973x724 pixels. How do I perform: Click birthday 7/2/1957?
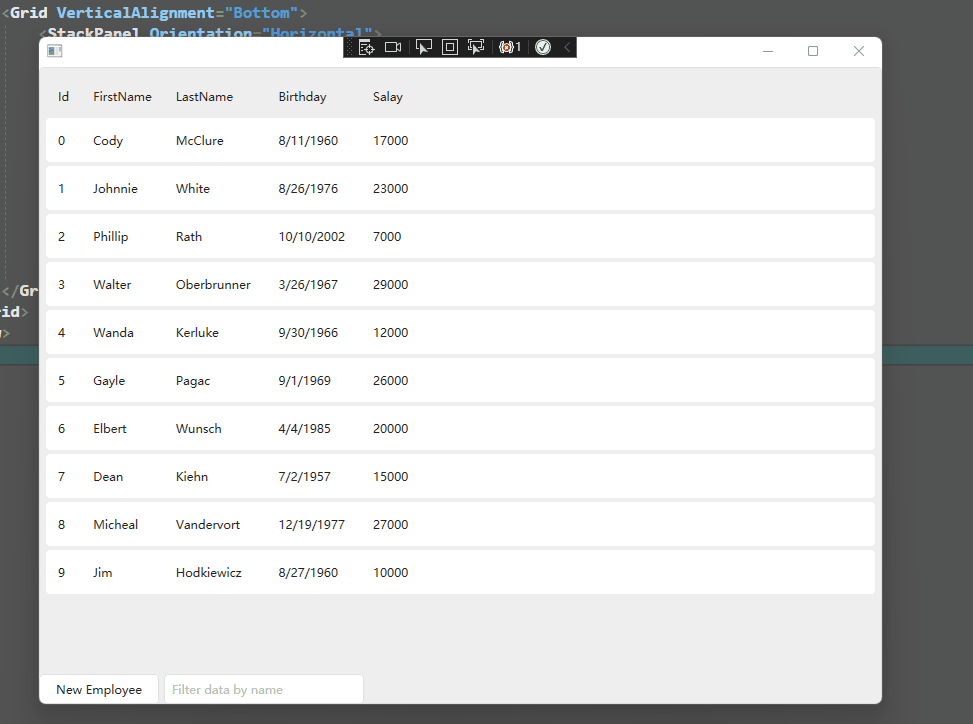tap(305, 476)
